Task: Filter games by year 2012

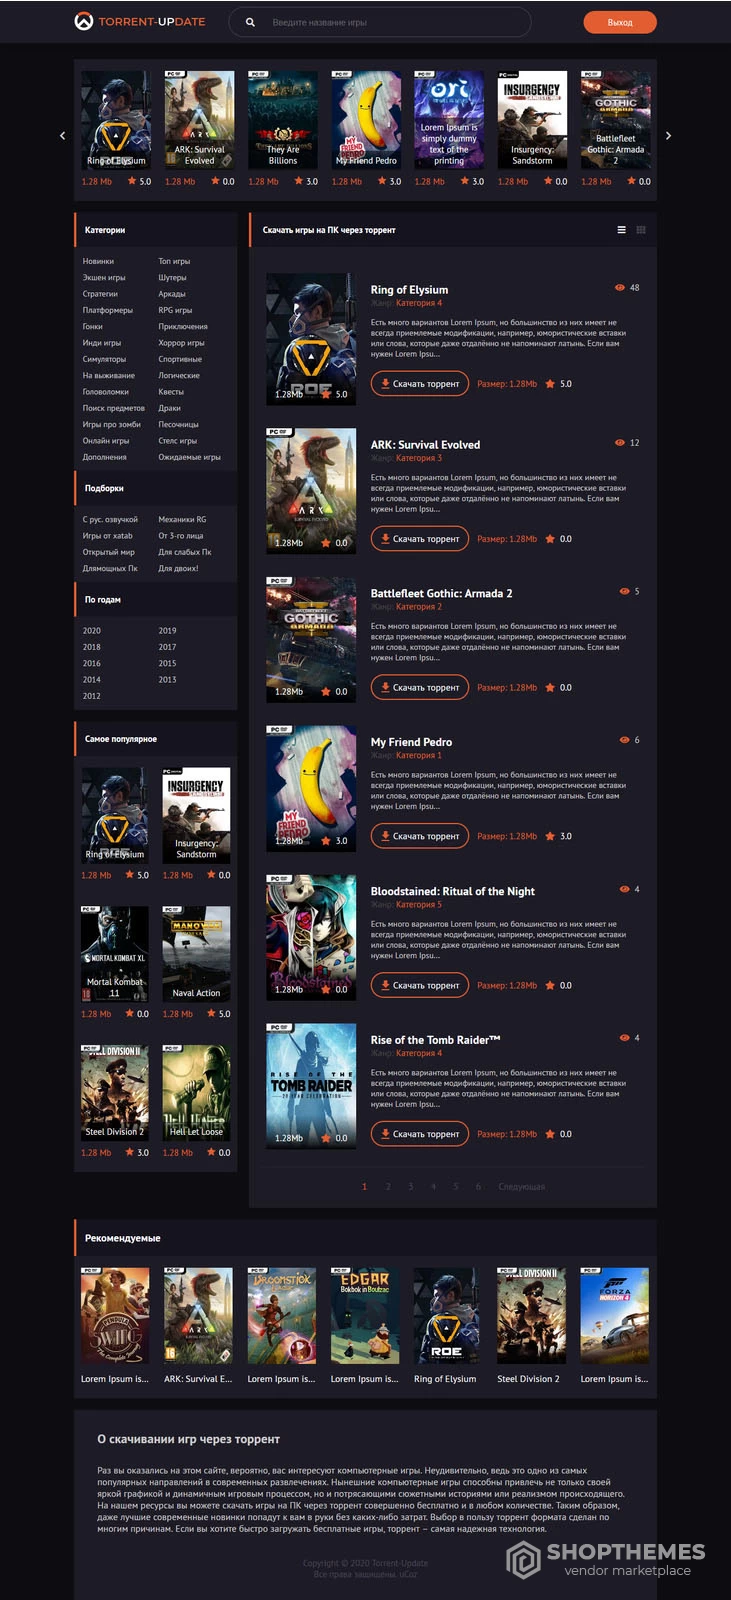Action: coord(91,696)
